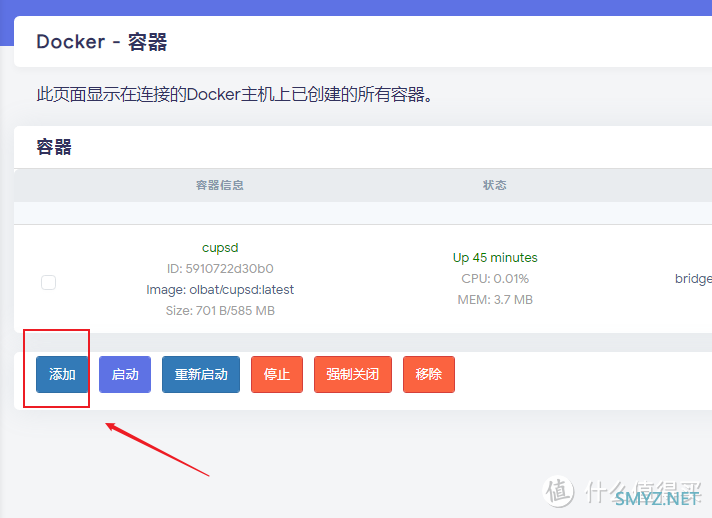Click the 状态 column header
Viewport: 712px width, 518px height.
495,185
